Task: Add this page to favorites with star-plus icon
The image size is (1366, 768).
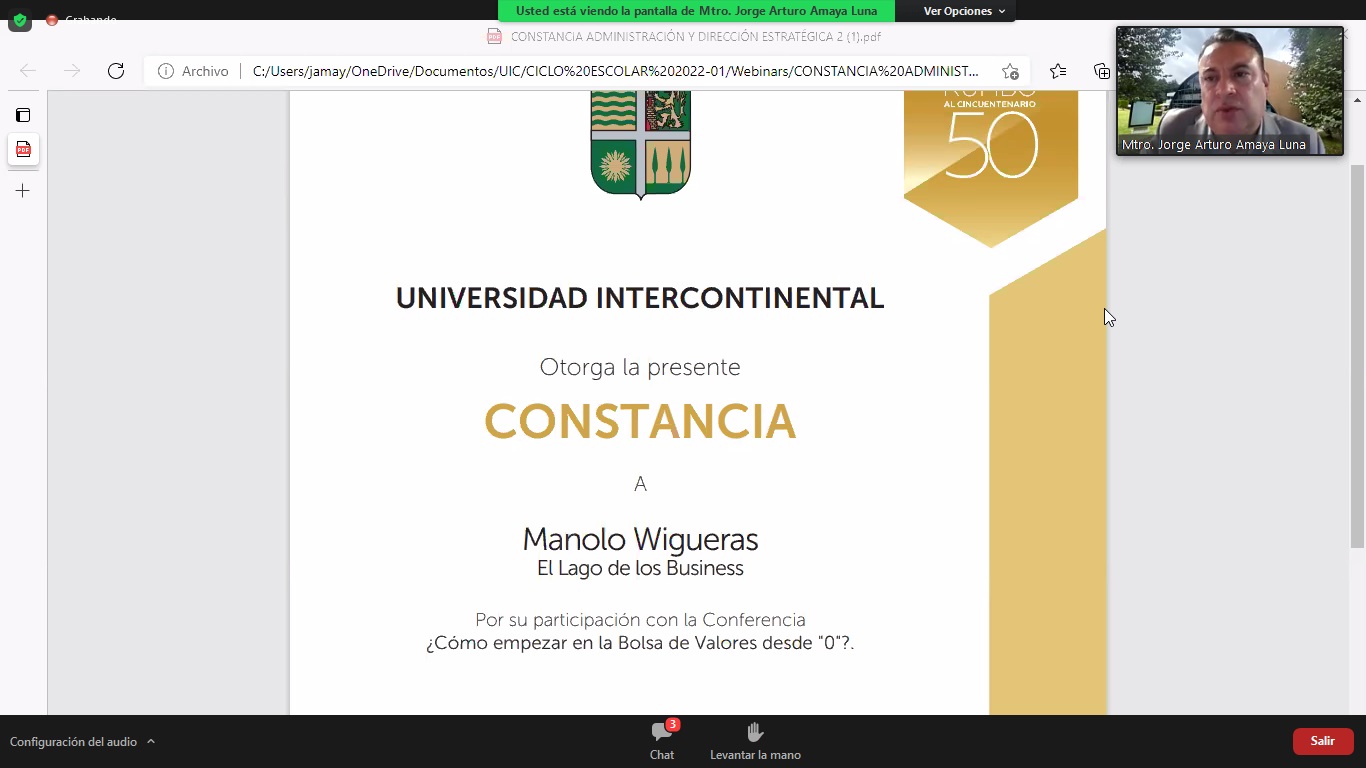Action: pos(1010,71)
